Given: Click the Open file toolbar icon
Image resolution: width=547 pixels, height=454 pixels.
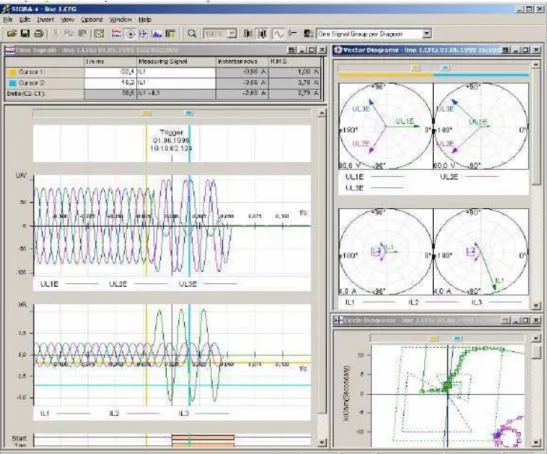Looking at the screenshot, I should (12, 34).
